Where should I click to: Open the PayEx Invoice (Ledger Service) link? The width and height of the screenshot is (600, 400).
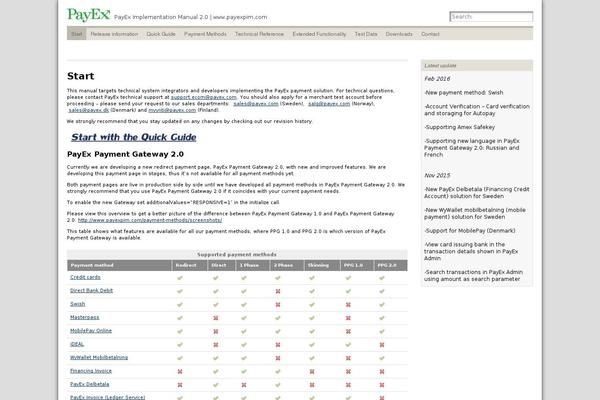point(108,397)
